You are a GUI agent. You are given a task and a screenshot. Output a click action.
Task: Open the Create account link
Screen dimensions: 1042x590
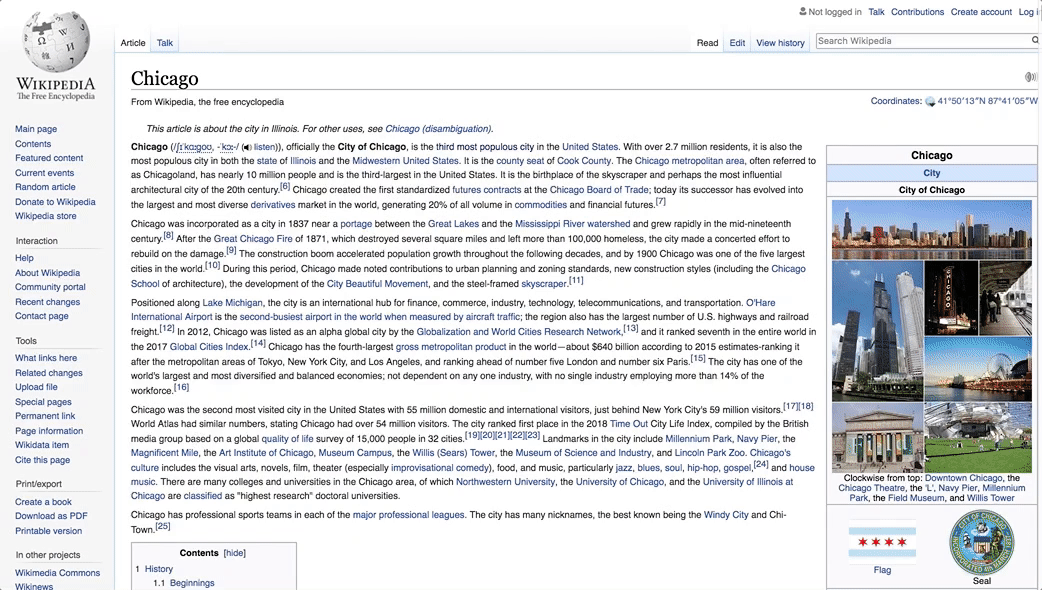pos(981,12)
